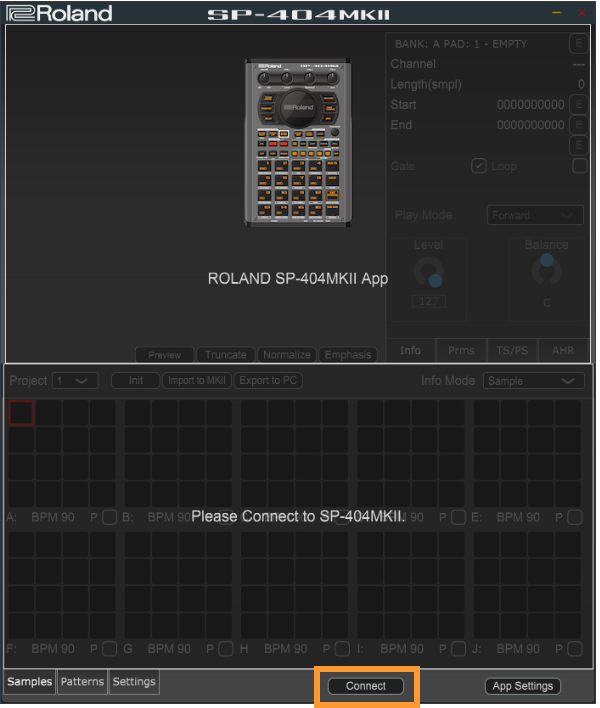Click the Init button
The height and width of the screenshot is (708, 600).
(x=135, y=380)
